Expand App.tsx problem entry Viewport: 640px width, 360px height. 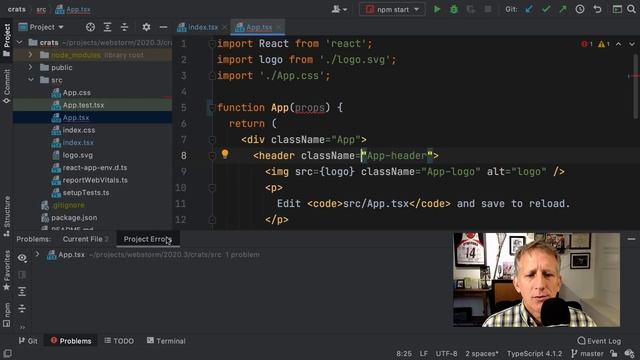click(38, 254)
